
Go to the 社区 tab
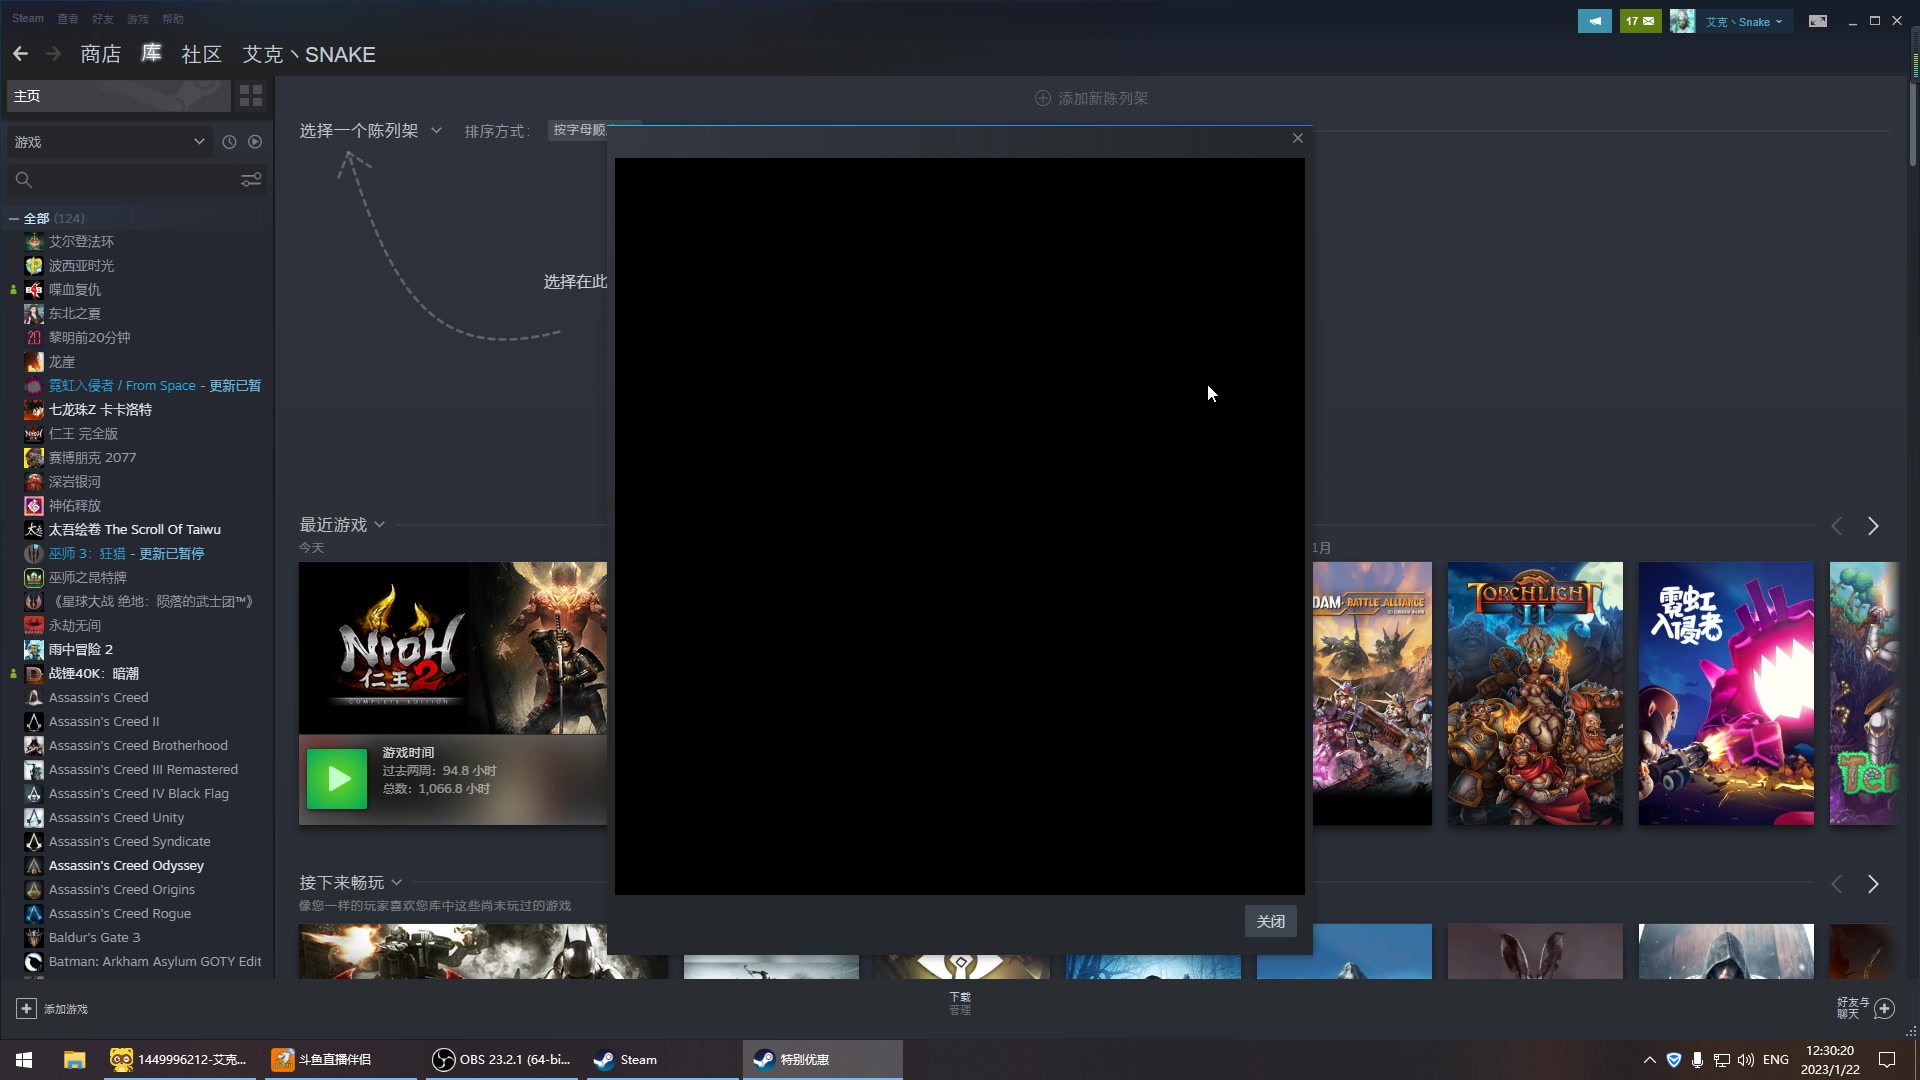click(201, 54)
